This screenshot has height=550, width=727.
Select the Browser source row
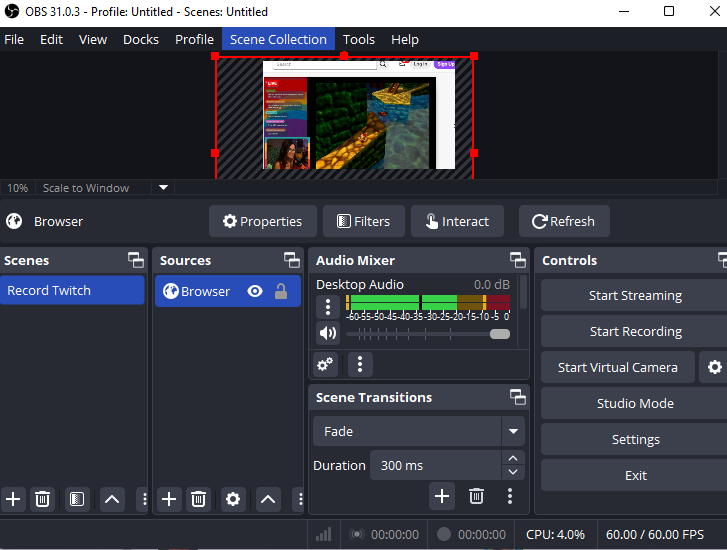coord(228,291)
